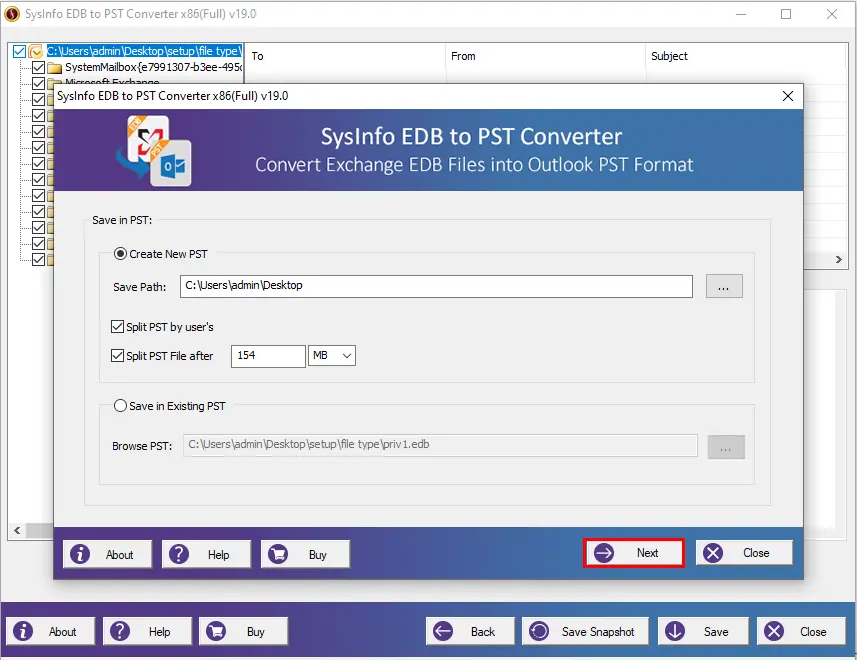
Task: Click Save in the main window bottom bar
Action: coord(702,632)
